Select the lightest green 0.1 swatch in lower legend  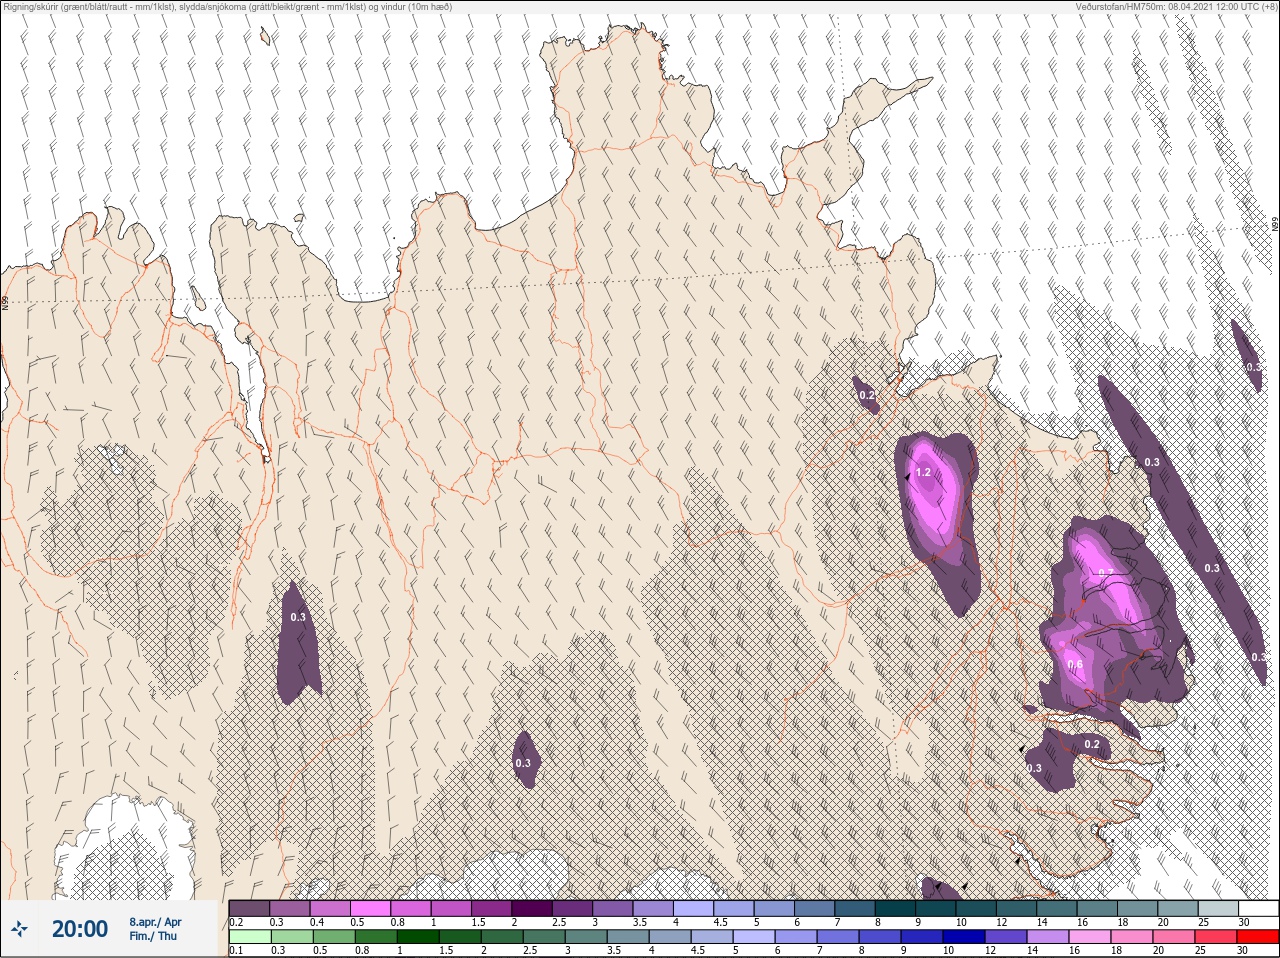(x=250, y=936)
